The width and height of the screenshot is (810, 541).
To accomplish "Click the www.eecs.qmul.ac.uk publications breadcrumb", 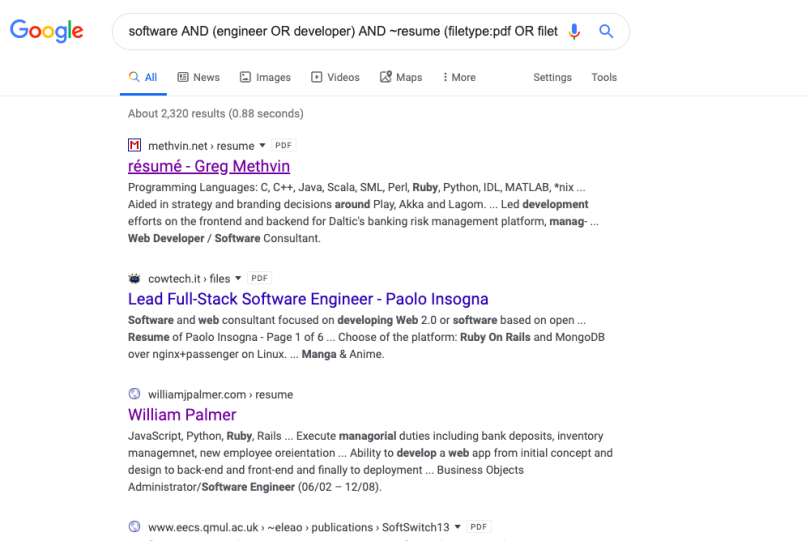I will pyautogui.click(x=299, y=527).
